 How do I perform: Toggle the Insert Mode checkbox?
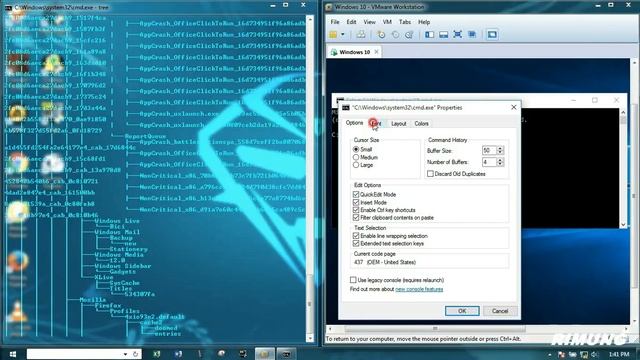coord(356,202)
